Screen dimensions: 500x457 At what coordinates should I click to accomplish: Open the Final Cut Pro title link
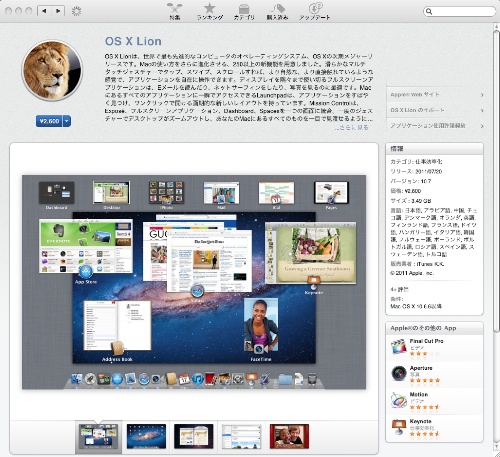pos(426,341)
